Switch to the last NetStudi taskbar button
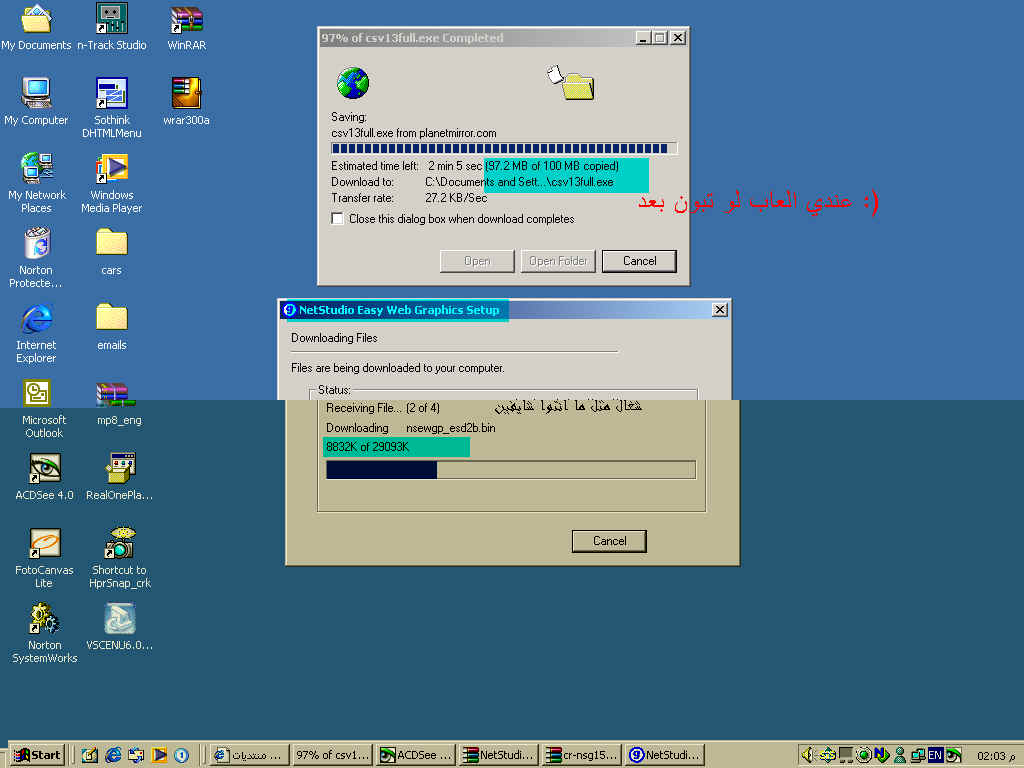 pos(665,755)
